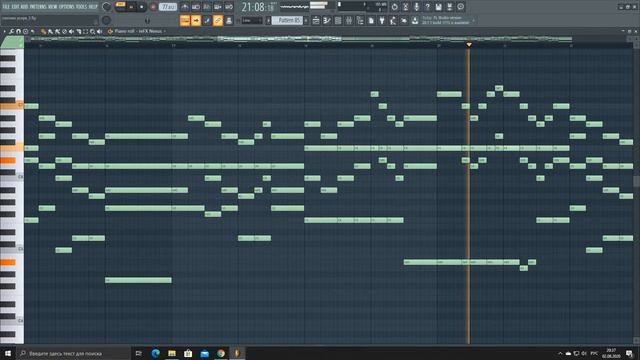This screenshot has width=640, height=360.
Task: Toggle the Record button
Action: [153, 7]
